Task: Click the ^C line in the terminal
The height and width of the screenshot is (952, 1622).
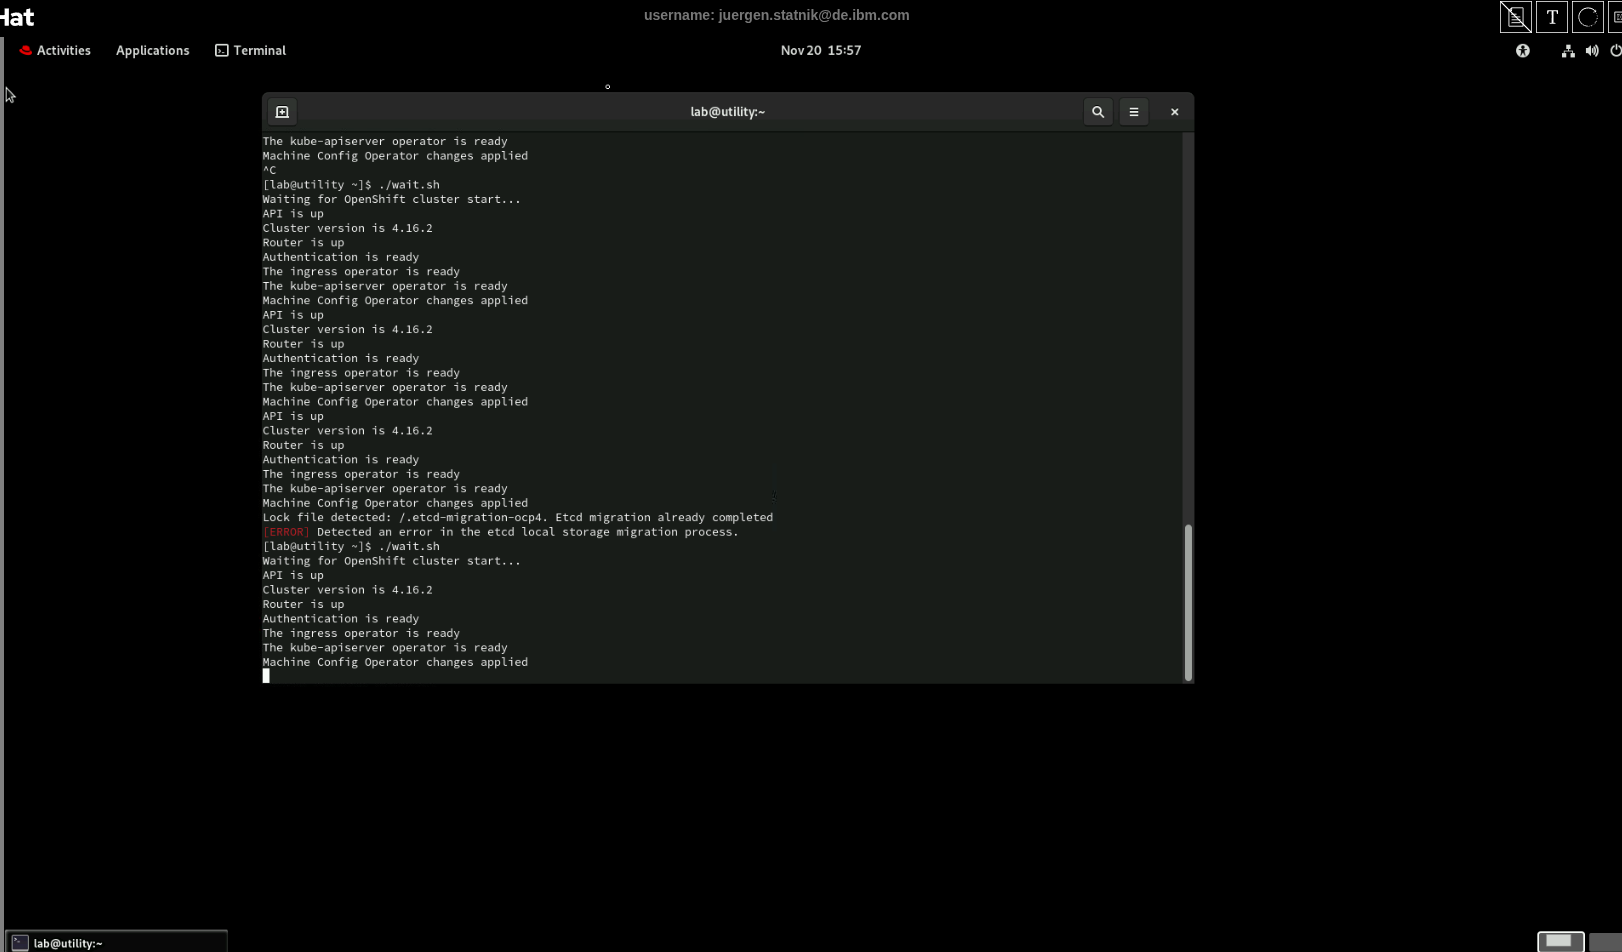Action: (x=270, y=170)
